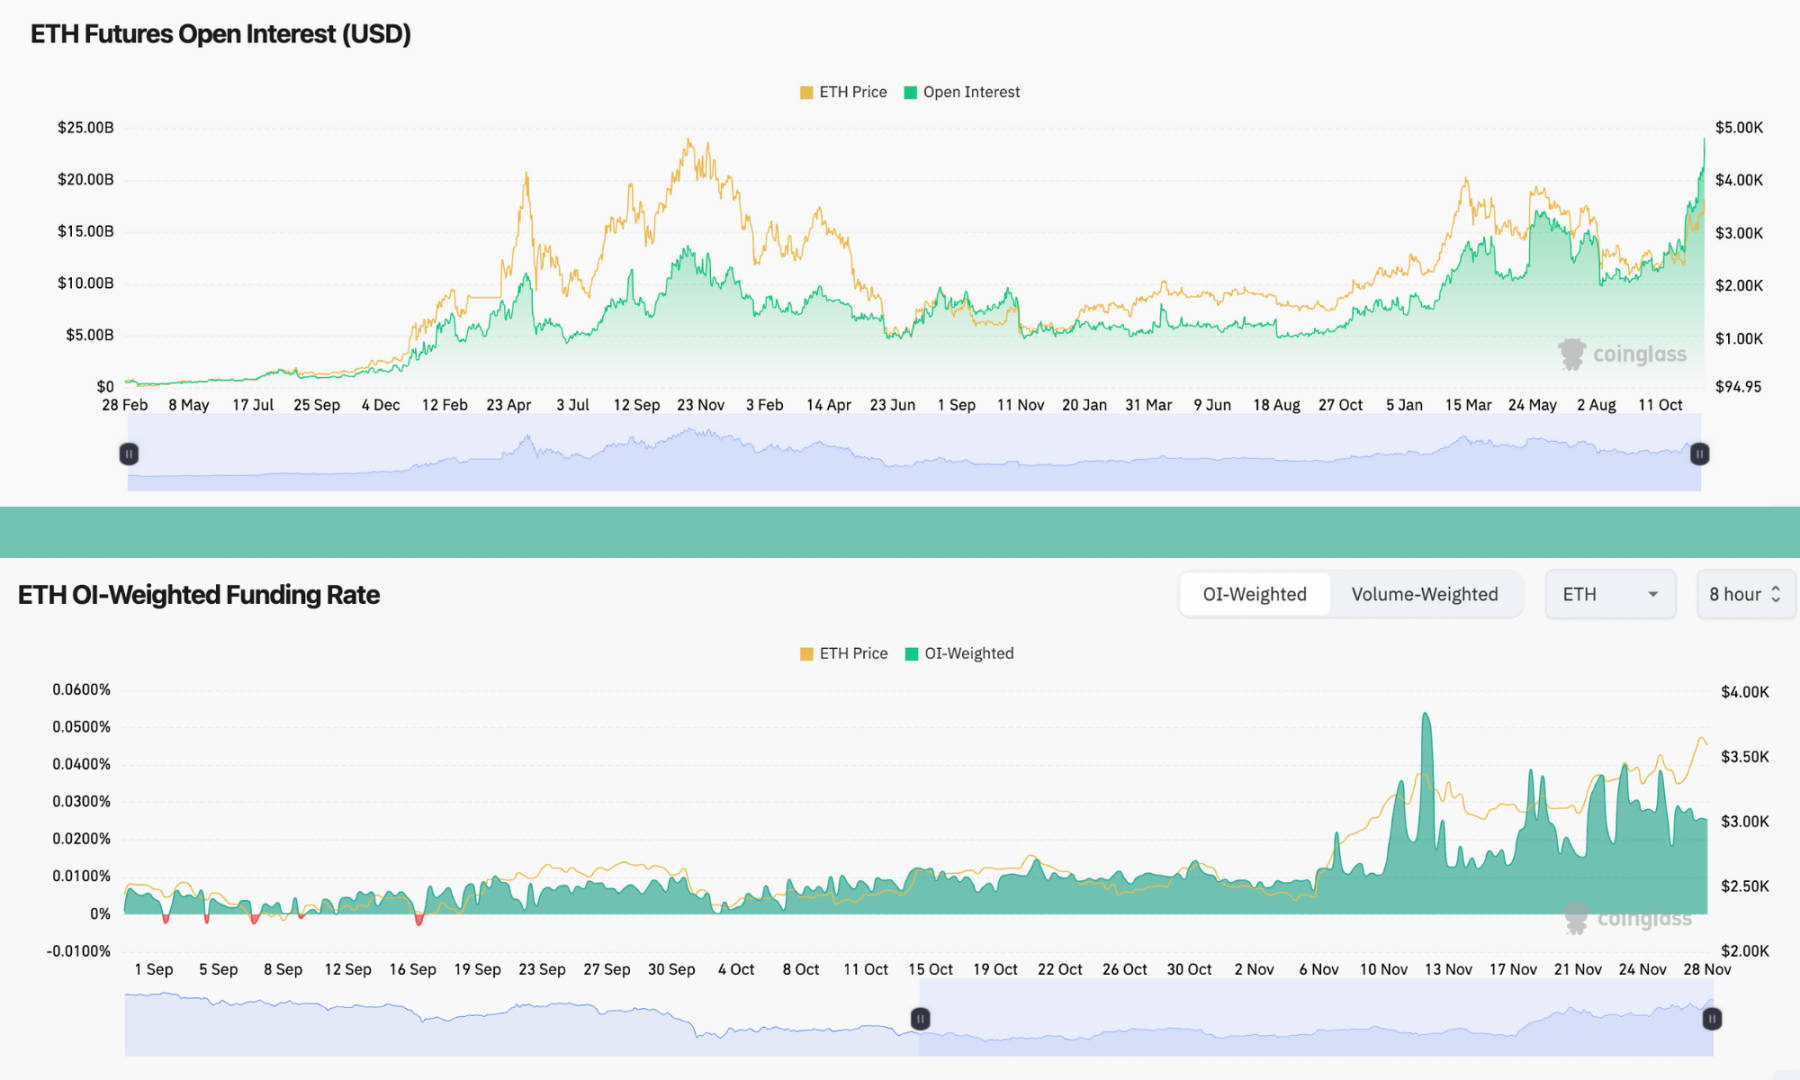Click the unselected left area of Funding Rate range bar
This screenshot has width=1800, height=1080.
point(520,1025)
